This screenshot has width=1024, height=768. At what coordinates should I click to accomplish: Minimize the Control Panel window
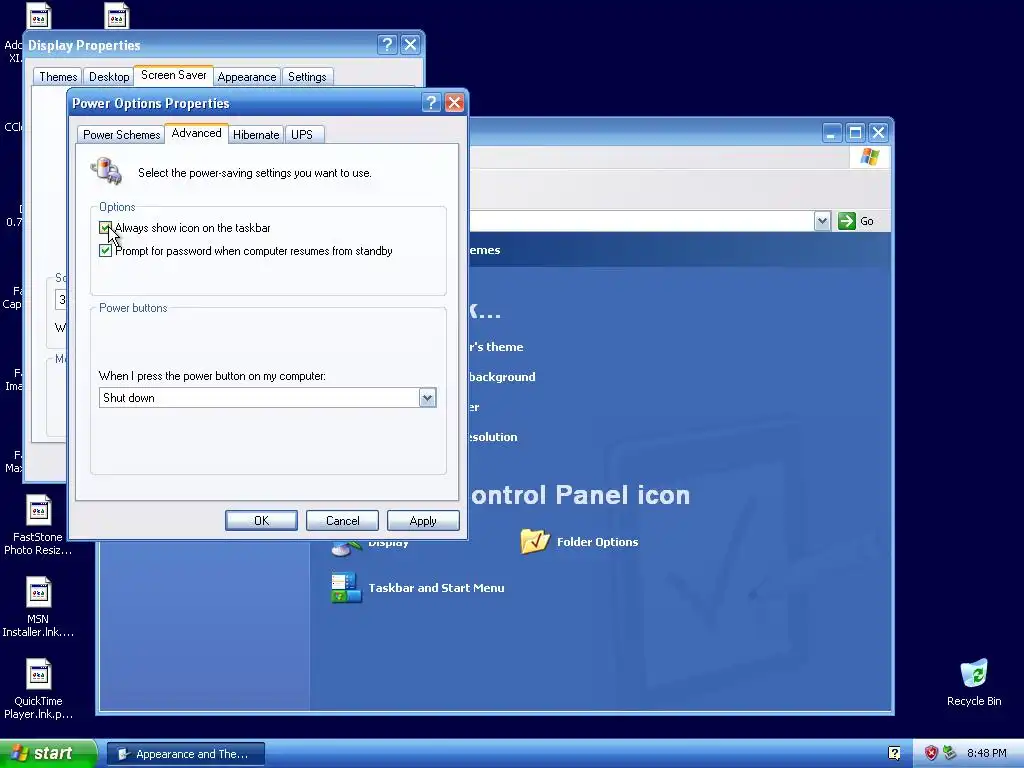pyautogui.click(x=831, y=133)
